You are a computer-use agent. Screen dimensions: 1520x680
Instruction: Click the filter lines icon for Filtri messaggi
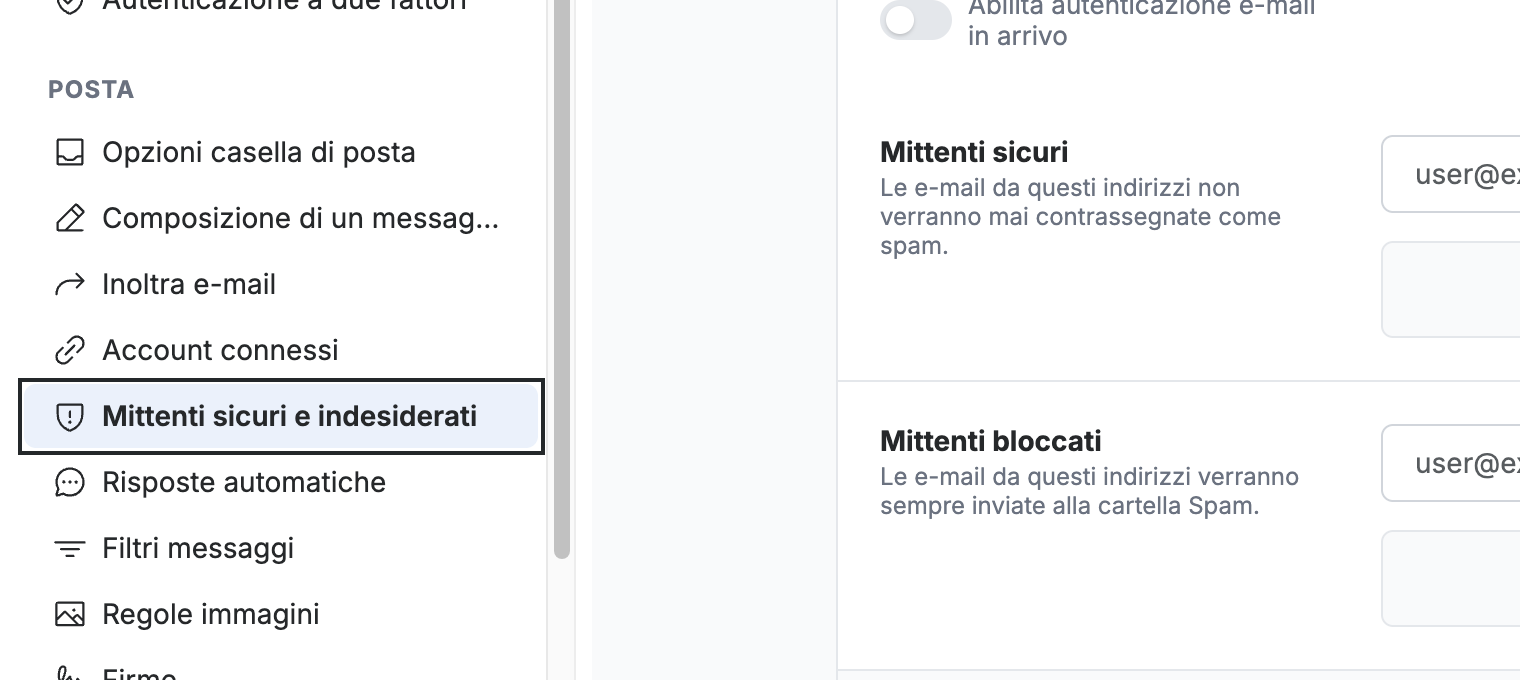pyautogui.click(x=69, y=549)
